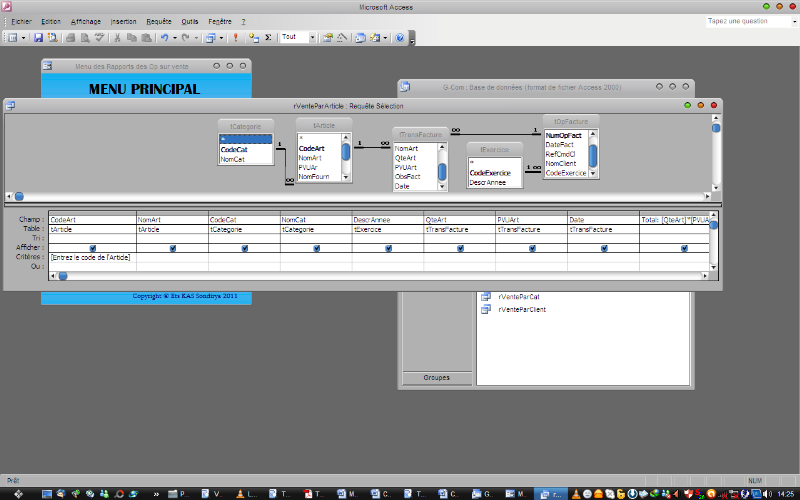Click the grid's horizontal scrollbar thumb

pyautogui.click(x=62, y=276)
